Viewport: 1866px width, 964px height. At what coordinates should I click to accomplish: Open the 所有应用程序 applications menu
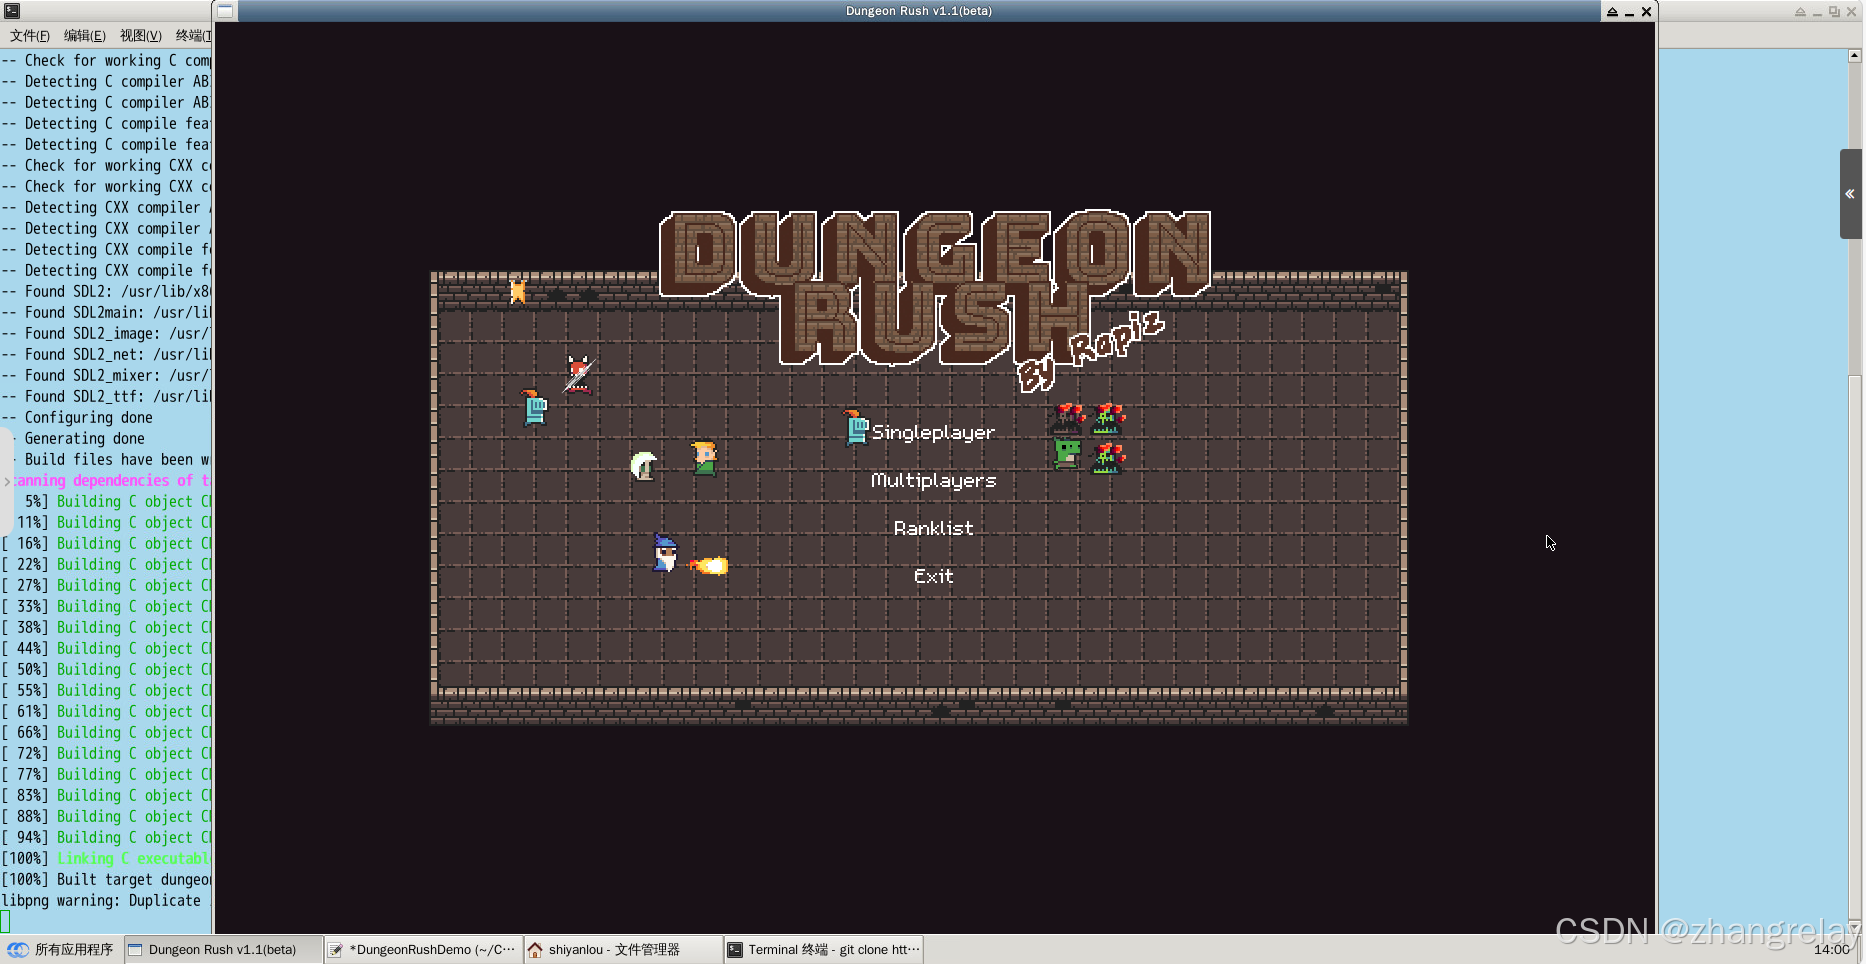click(60, 949)
